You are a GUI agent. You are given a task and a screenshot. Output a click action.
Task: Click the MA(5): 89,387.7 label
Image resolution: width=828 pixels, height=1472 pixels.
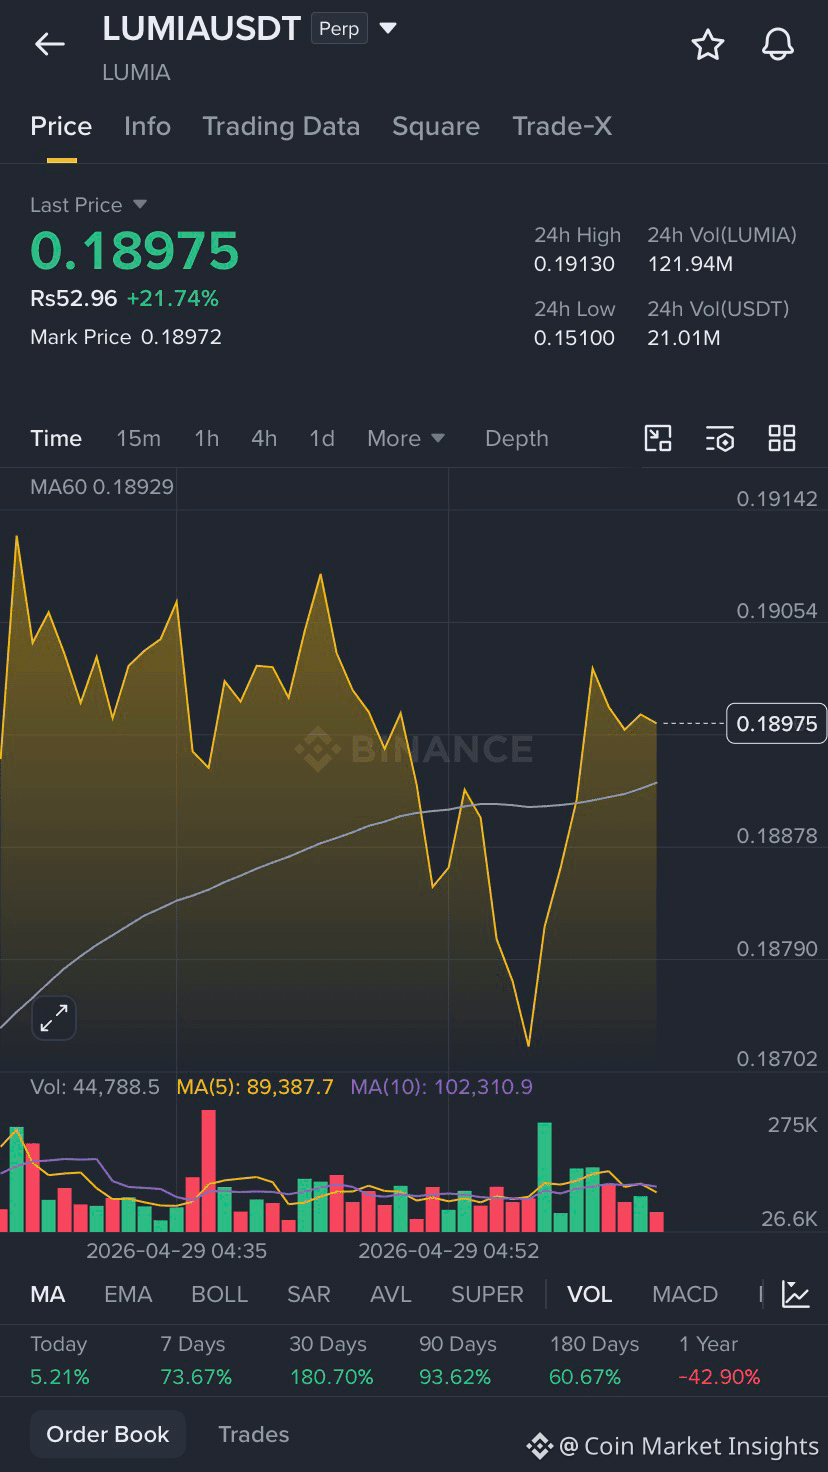pos(255,1086)
